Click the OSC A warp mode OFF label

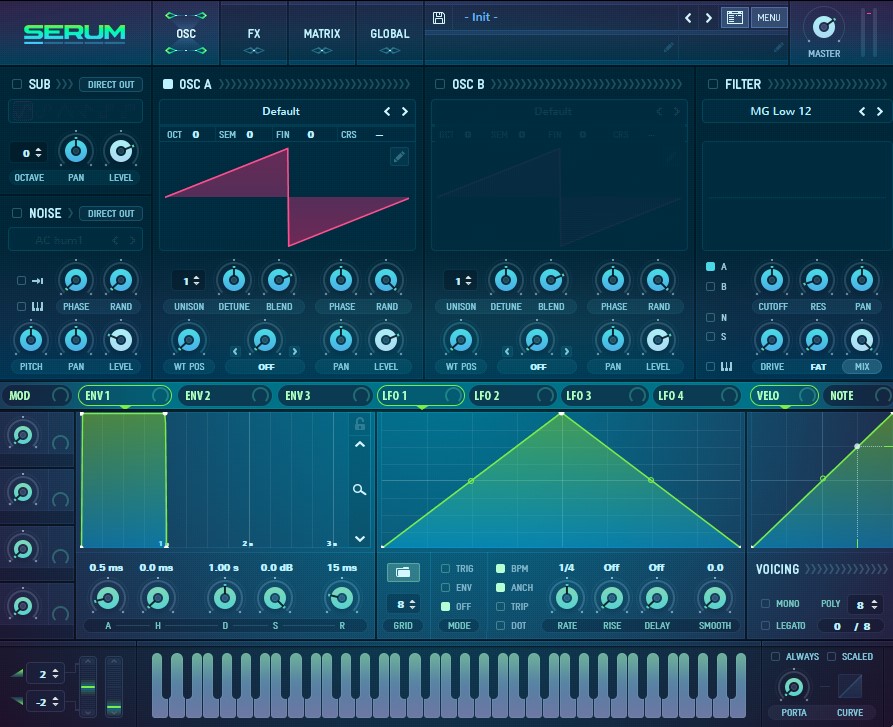[266, 367]
